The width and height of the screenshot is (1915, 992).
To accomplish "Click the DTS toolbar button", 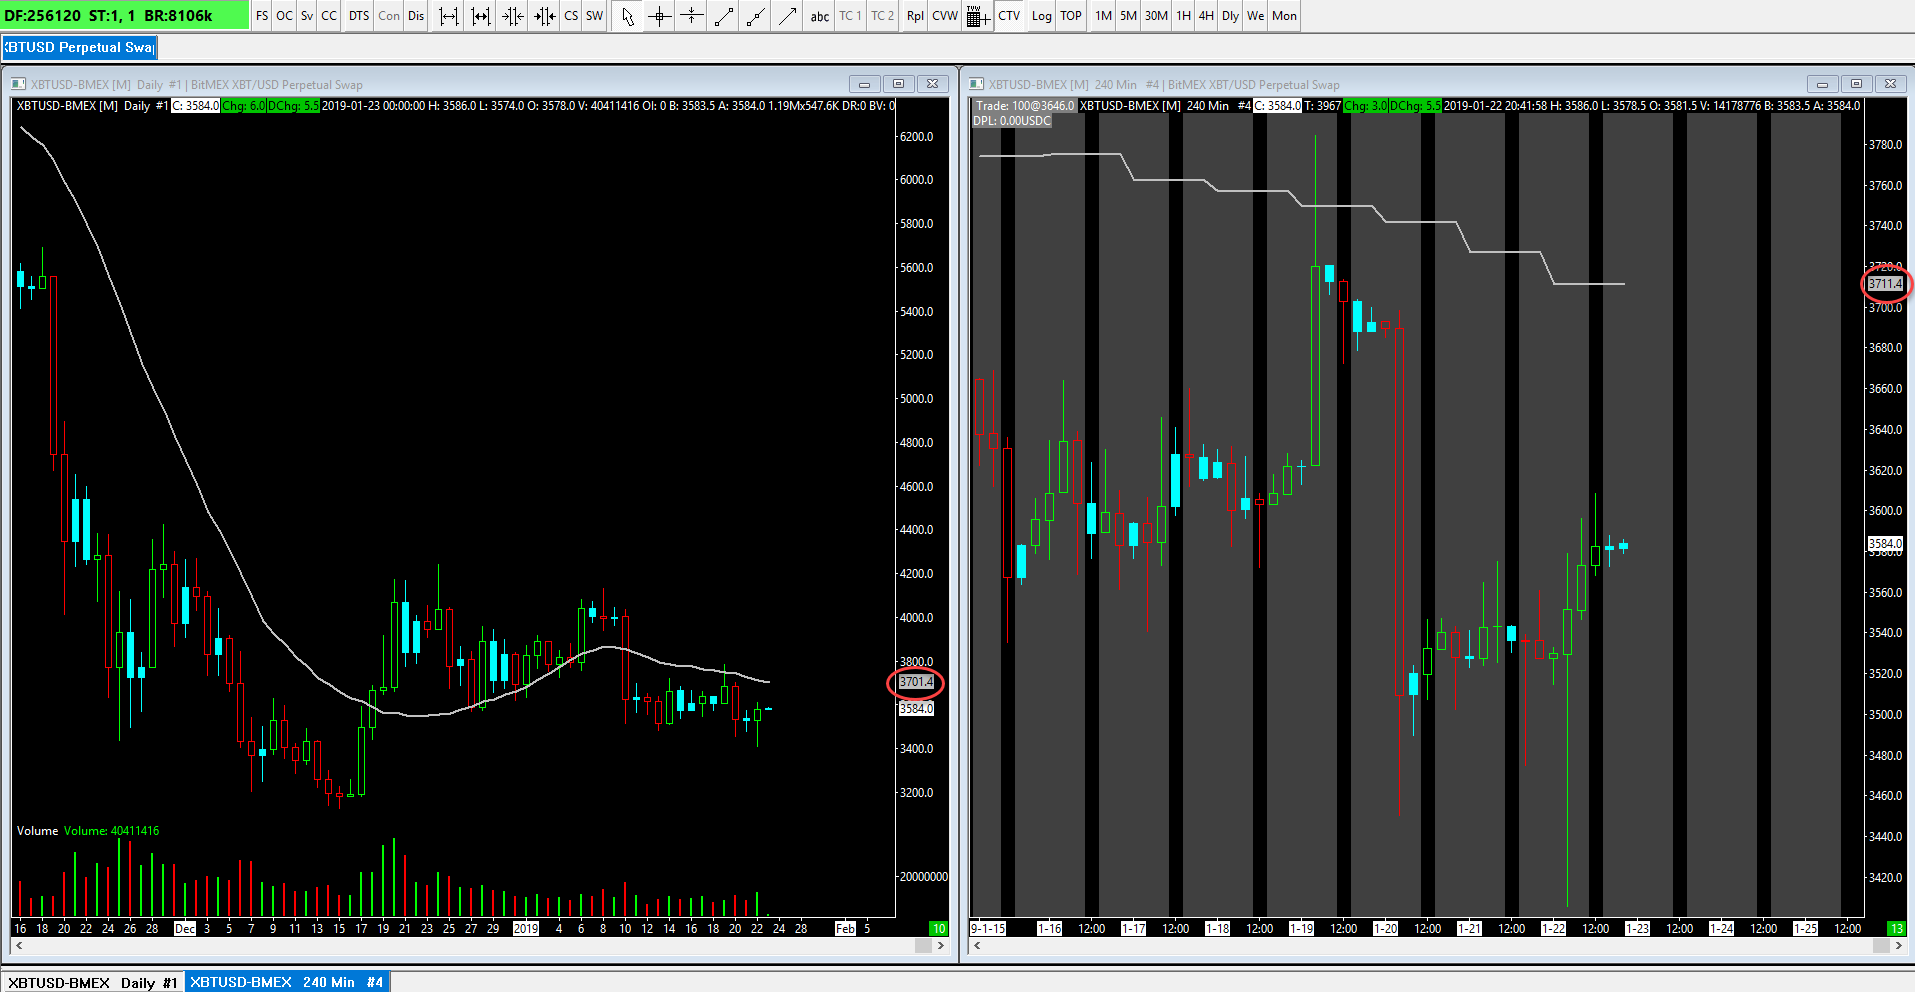I will tap(359, 16).
